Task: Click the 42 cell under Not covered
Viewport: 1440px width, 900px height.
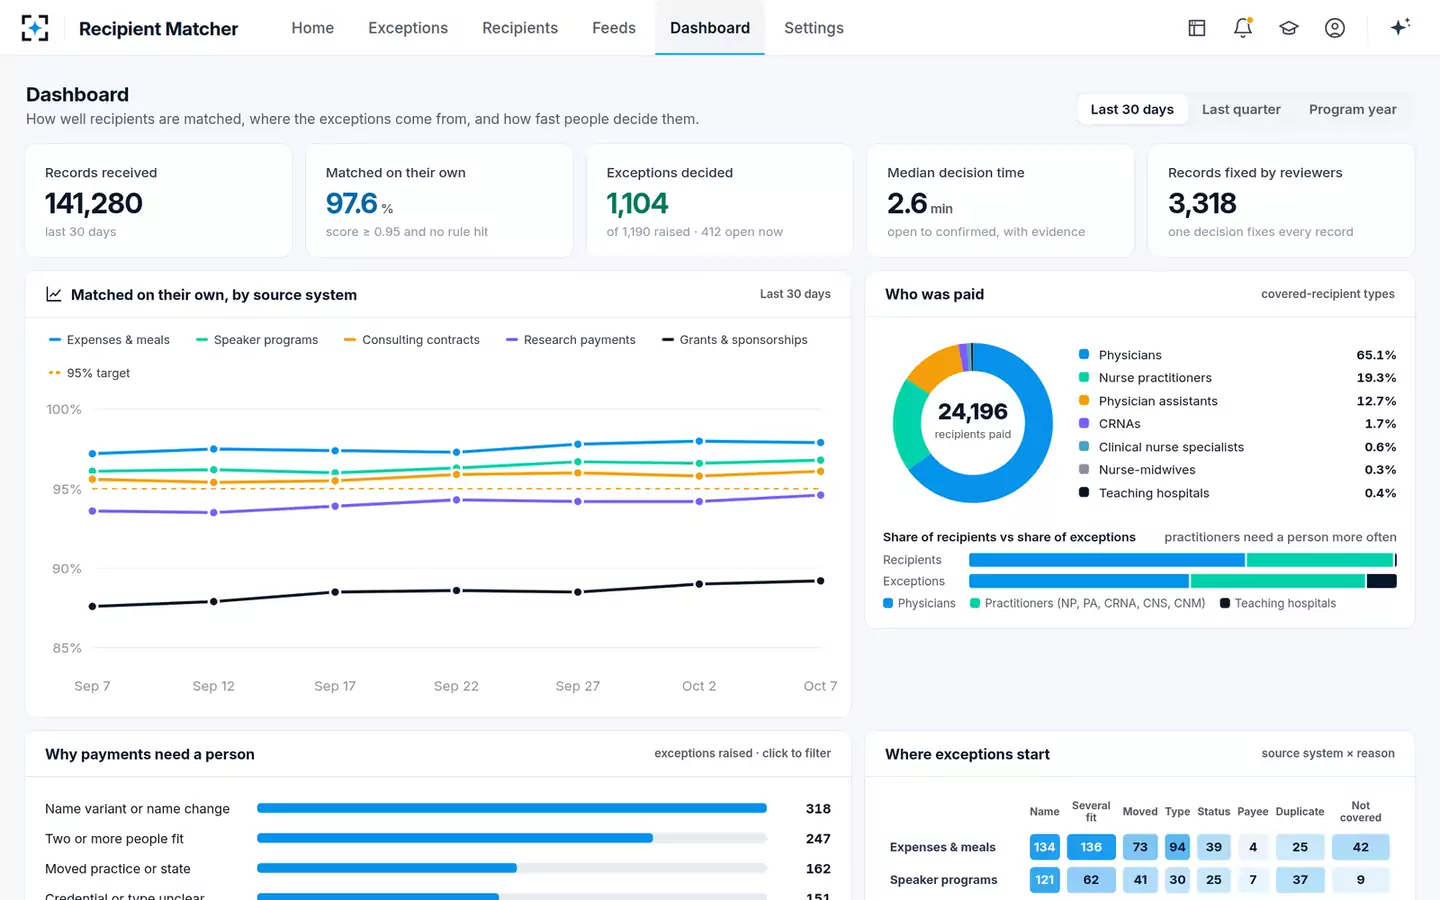Action: click(1361, 847)
